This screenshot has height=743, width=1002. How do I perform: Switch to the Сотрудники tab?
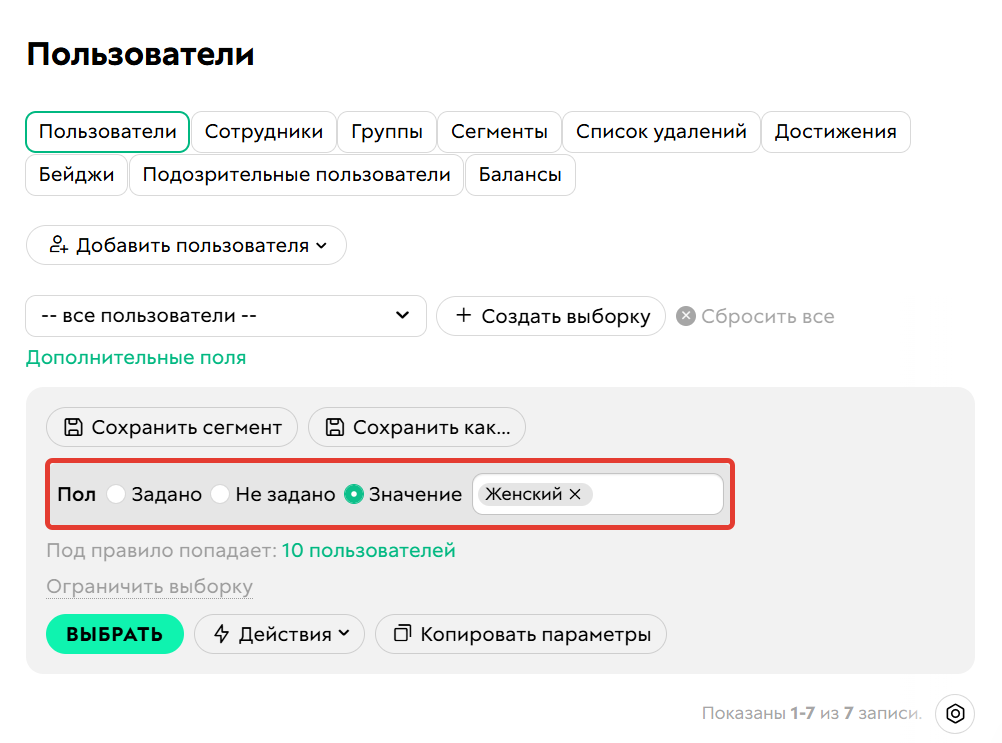pos(262,131)
